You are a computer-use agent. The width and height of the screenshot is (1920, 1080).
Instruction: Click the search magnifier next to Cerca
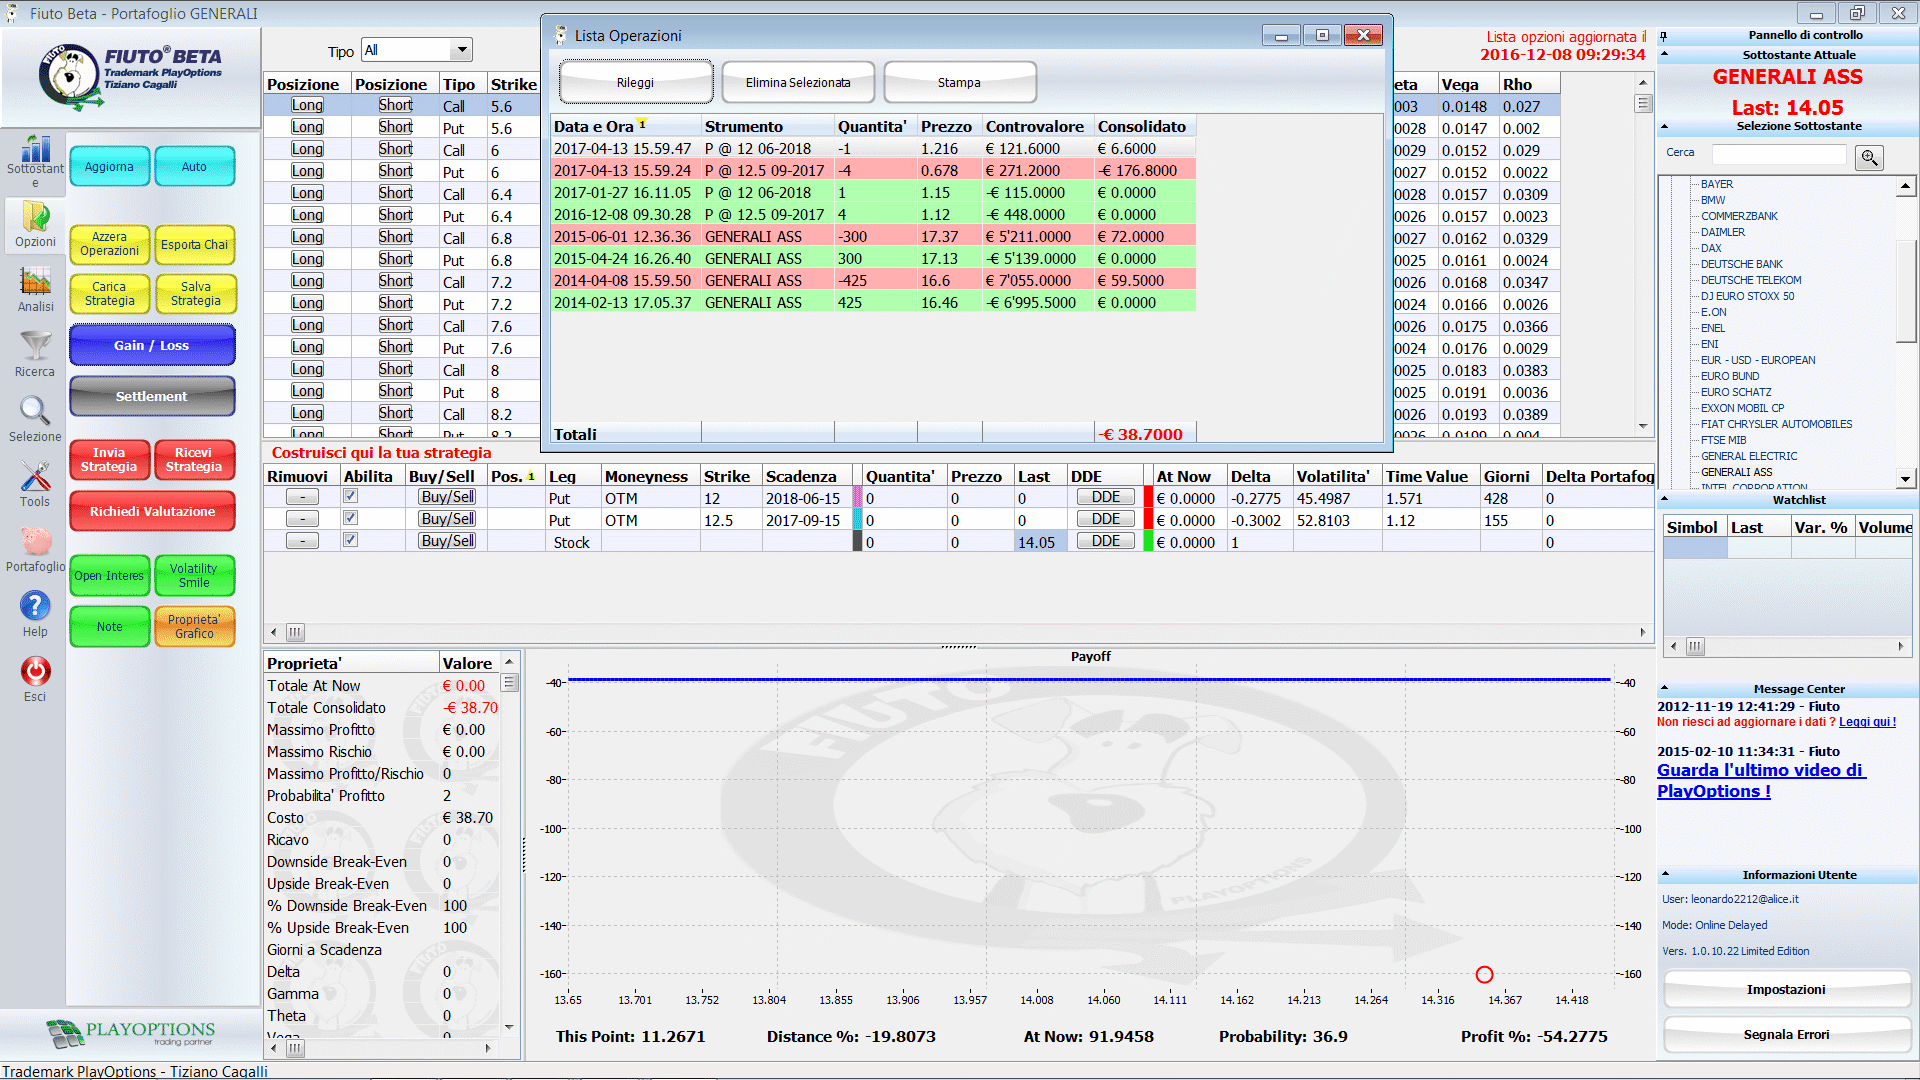pos(1869,157)
